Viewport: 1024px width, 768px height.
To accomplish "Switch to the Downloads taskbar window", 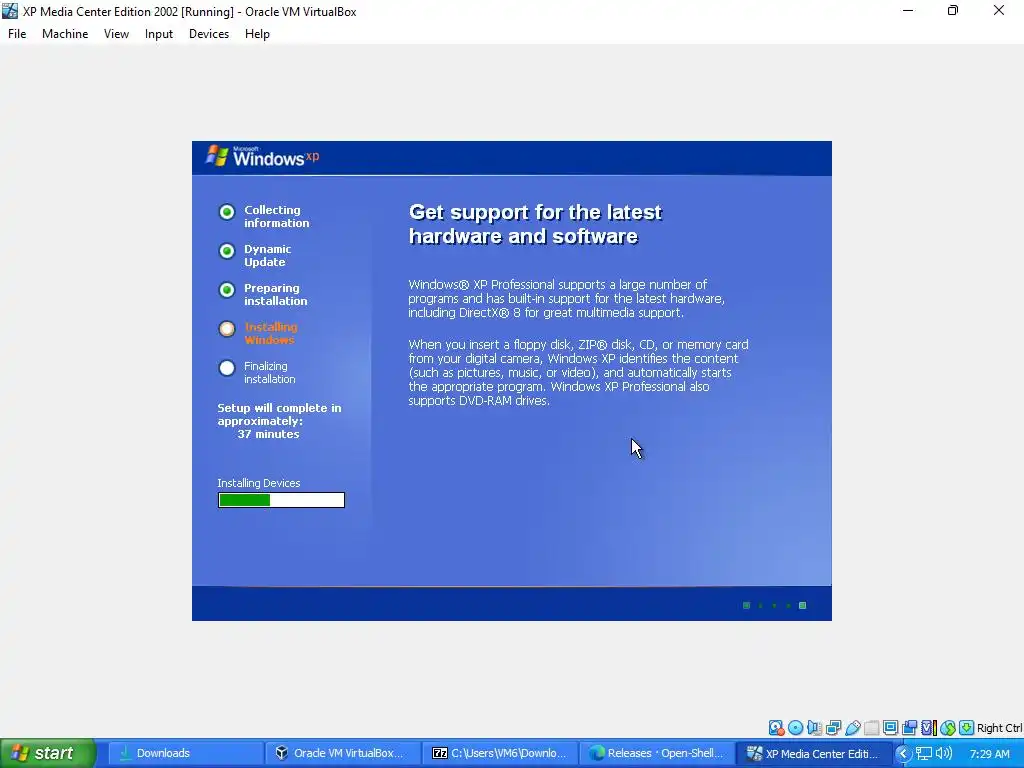I will [185, 754].
